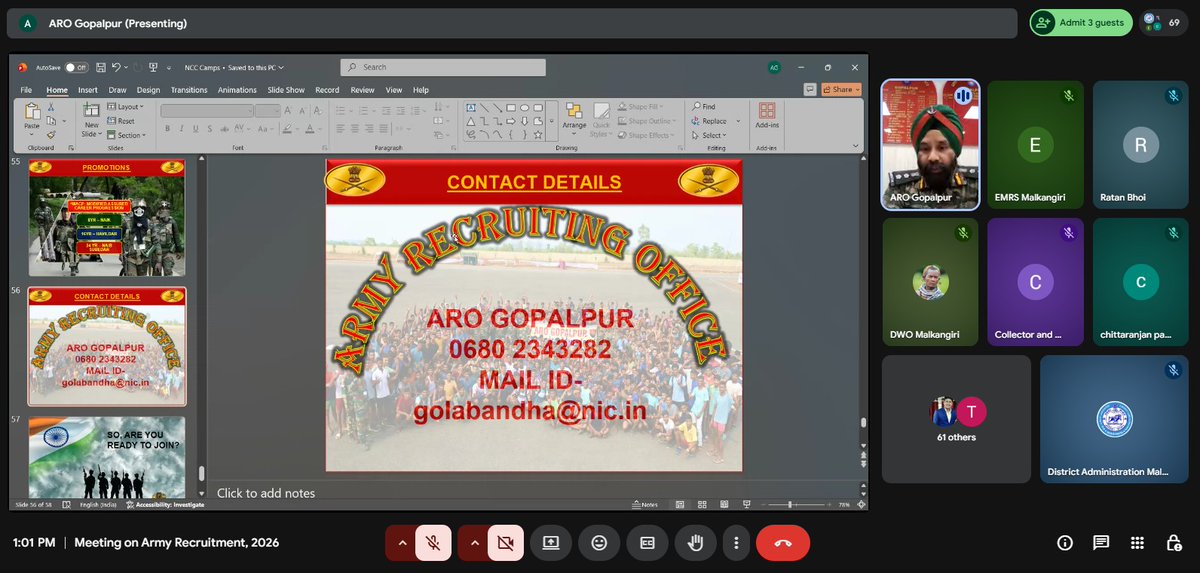The height and width of the screenshot is (573, 1200).
Task: Open the Share dropdown button
Action: pos(842,89)
